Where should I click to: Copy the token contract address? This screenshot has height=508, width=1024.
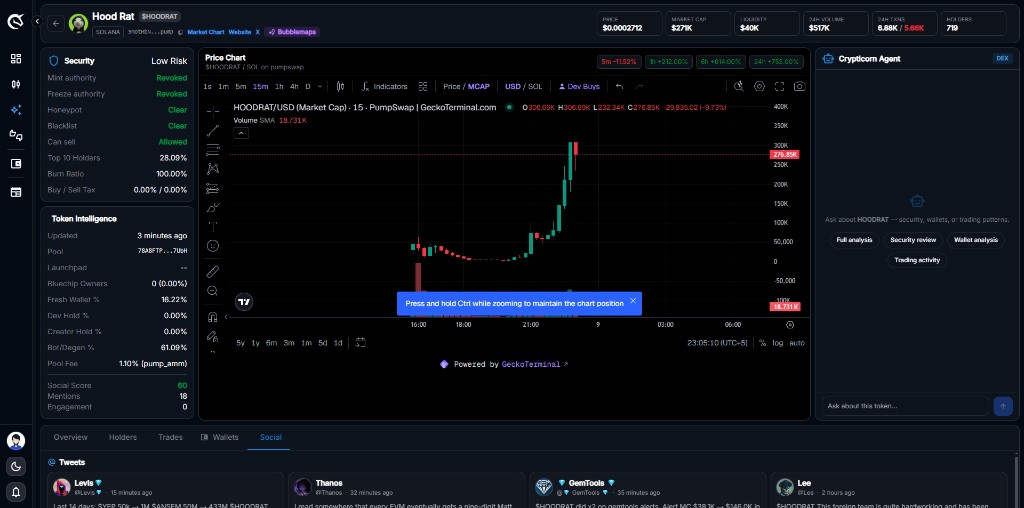tap(180, 31)
